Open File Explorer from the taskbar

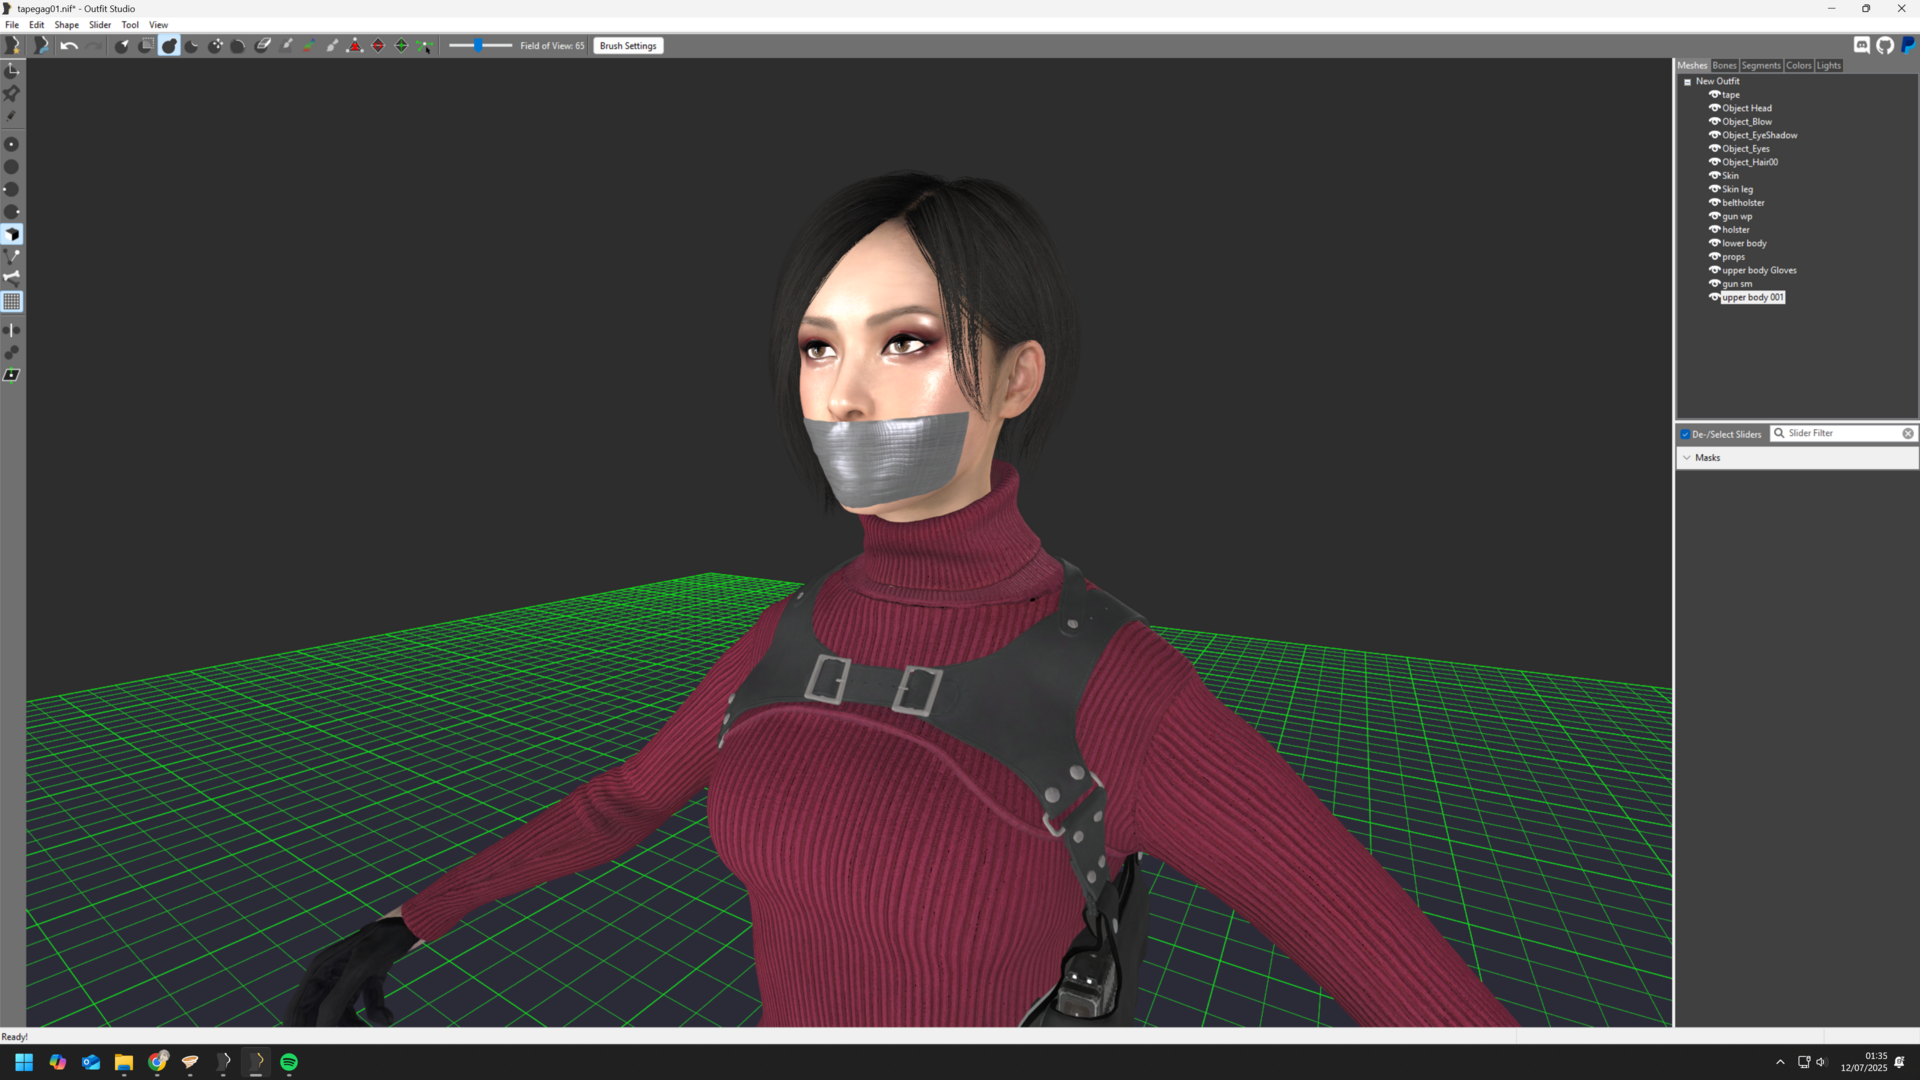pyautogui.click(x=124, y=1062)
